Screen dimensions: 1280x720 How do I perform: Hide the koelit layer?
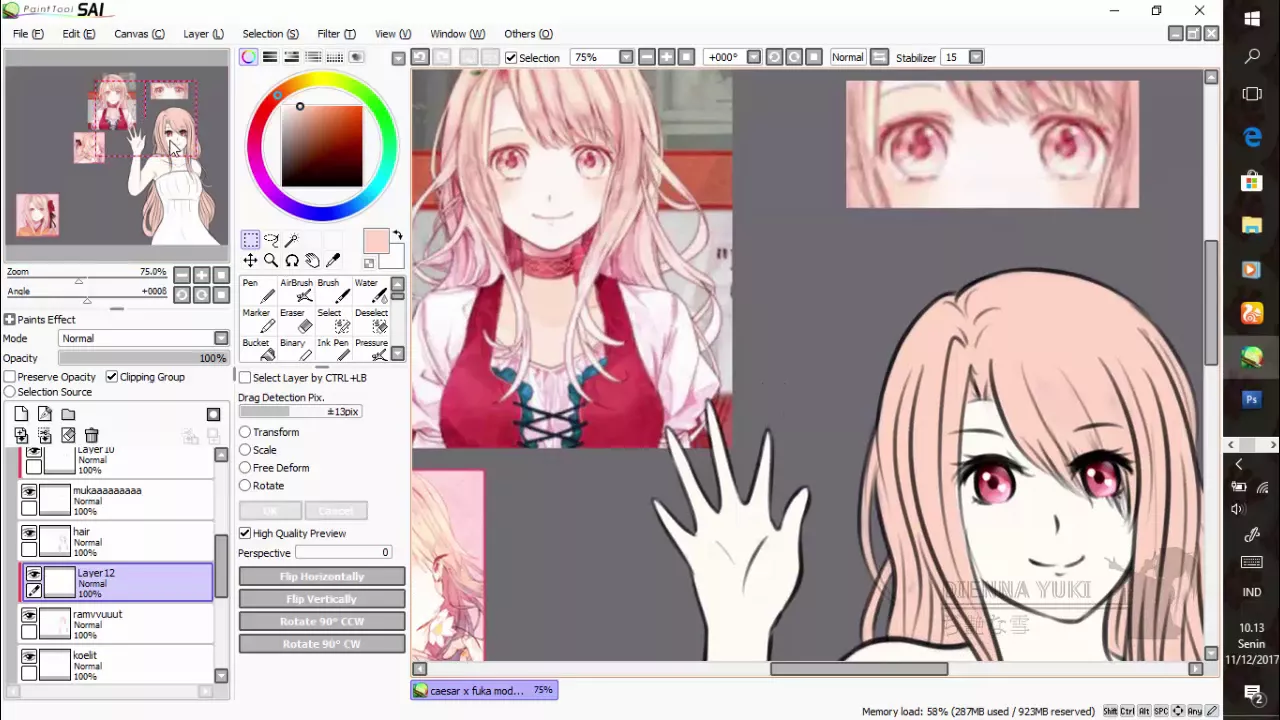[x=29, y=656]
